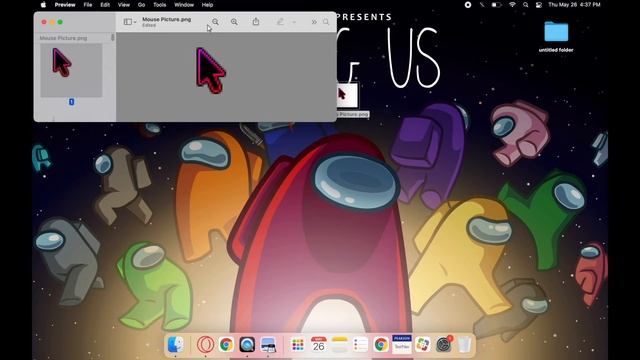Open the Go menu

tap(141, 5)
